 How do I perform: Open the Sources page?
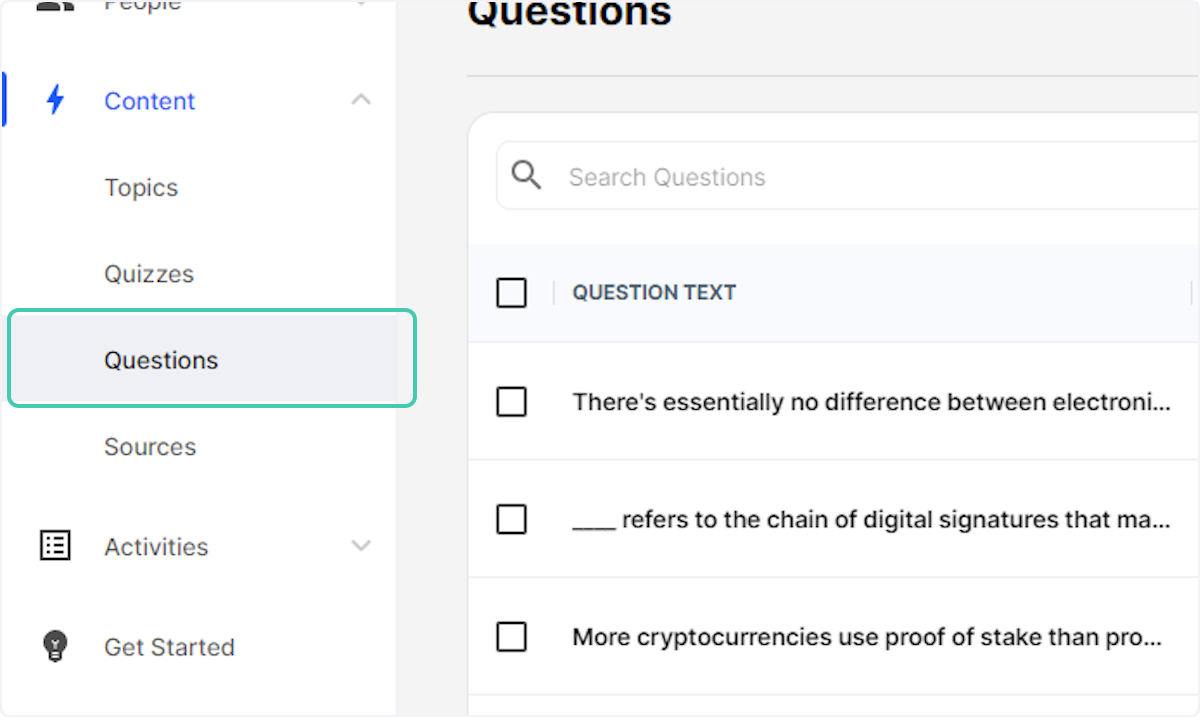click(149, 446)
